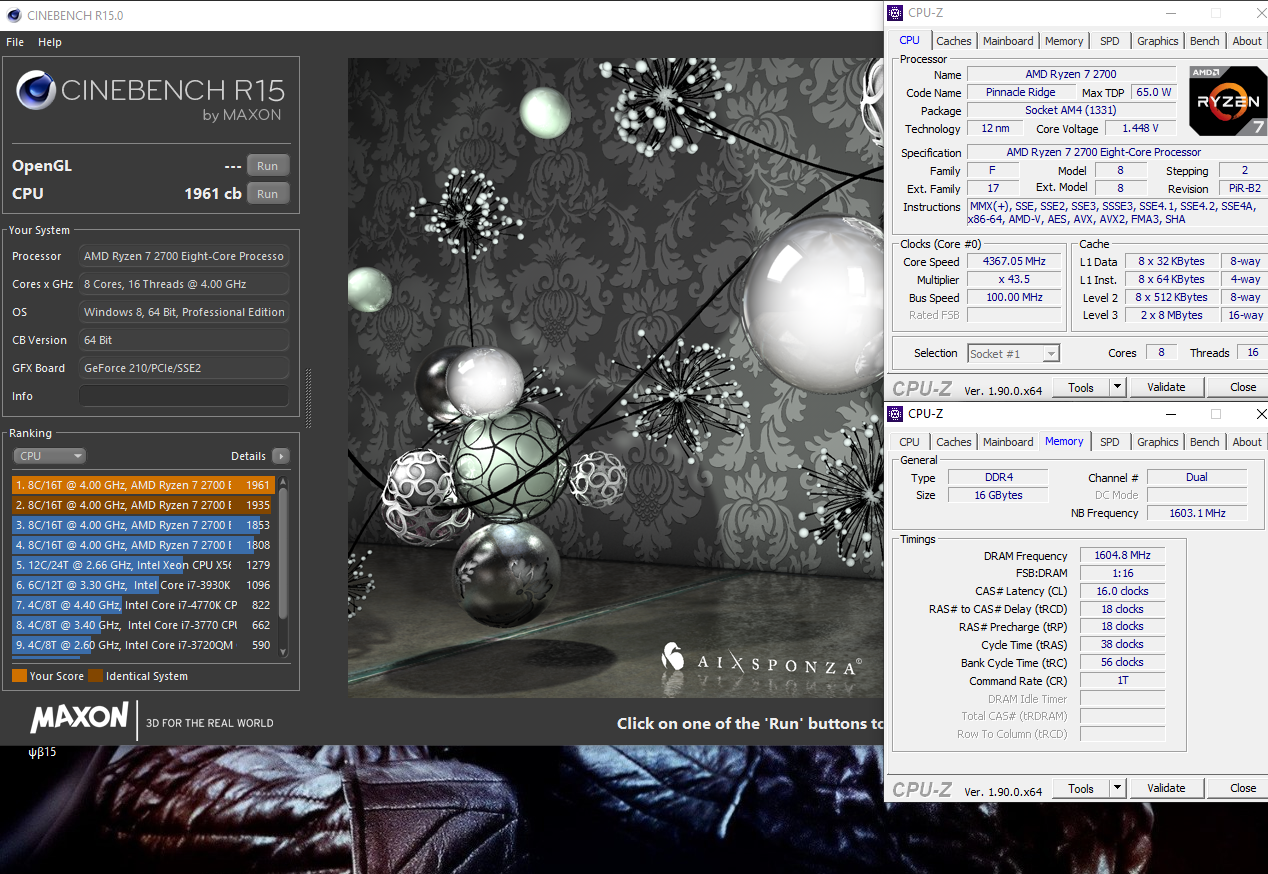Expand Tools dropdown arrow in lower CPU-Z

(x=1118, y=788)
